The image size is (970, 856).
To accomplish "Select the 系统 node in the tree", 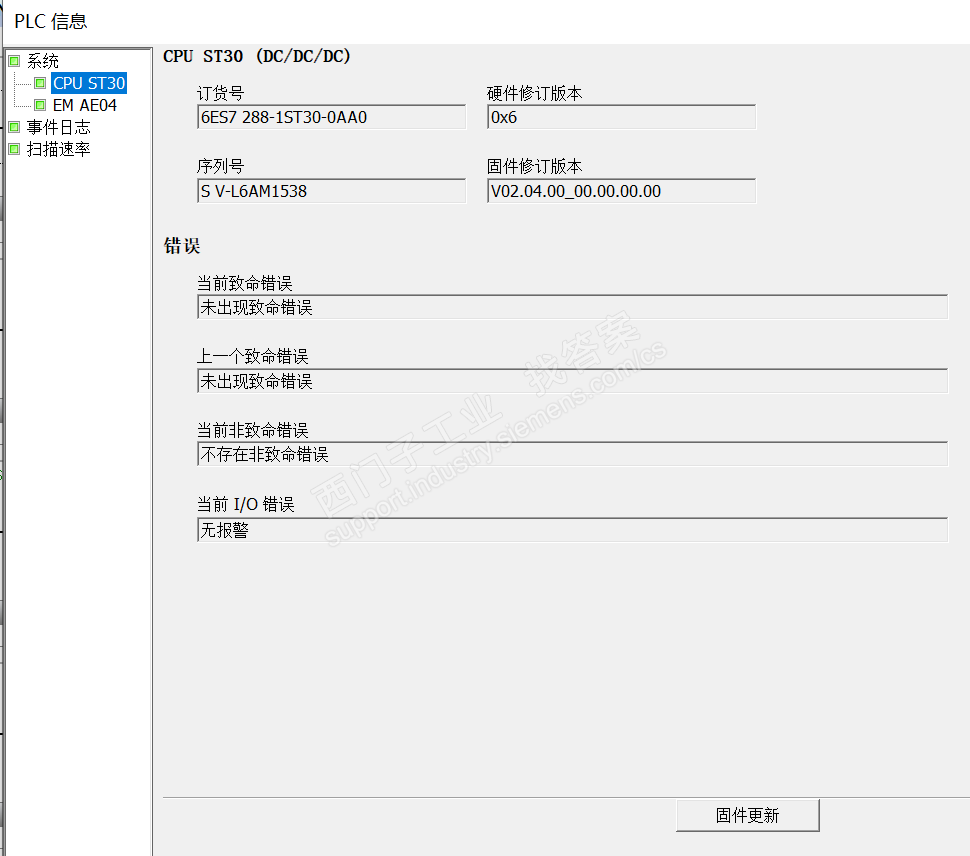I will click(x=43, y=61).
